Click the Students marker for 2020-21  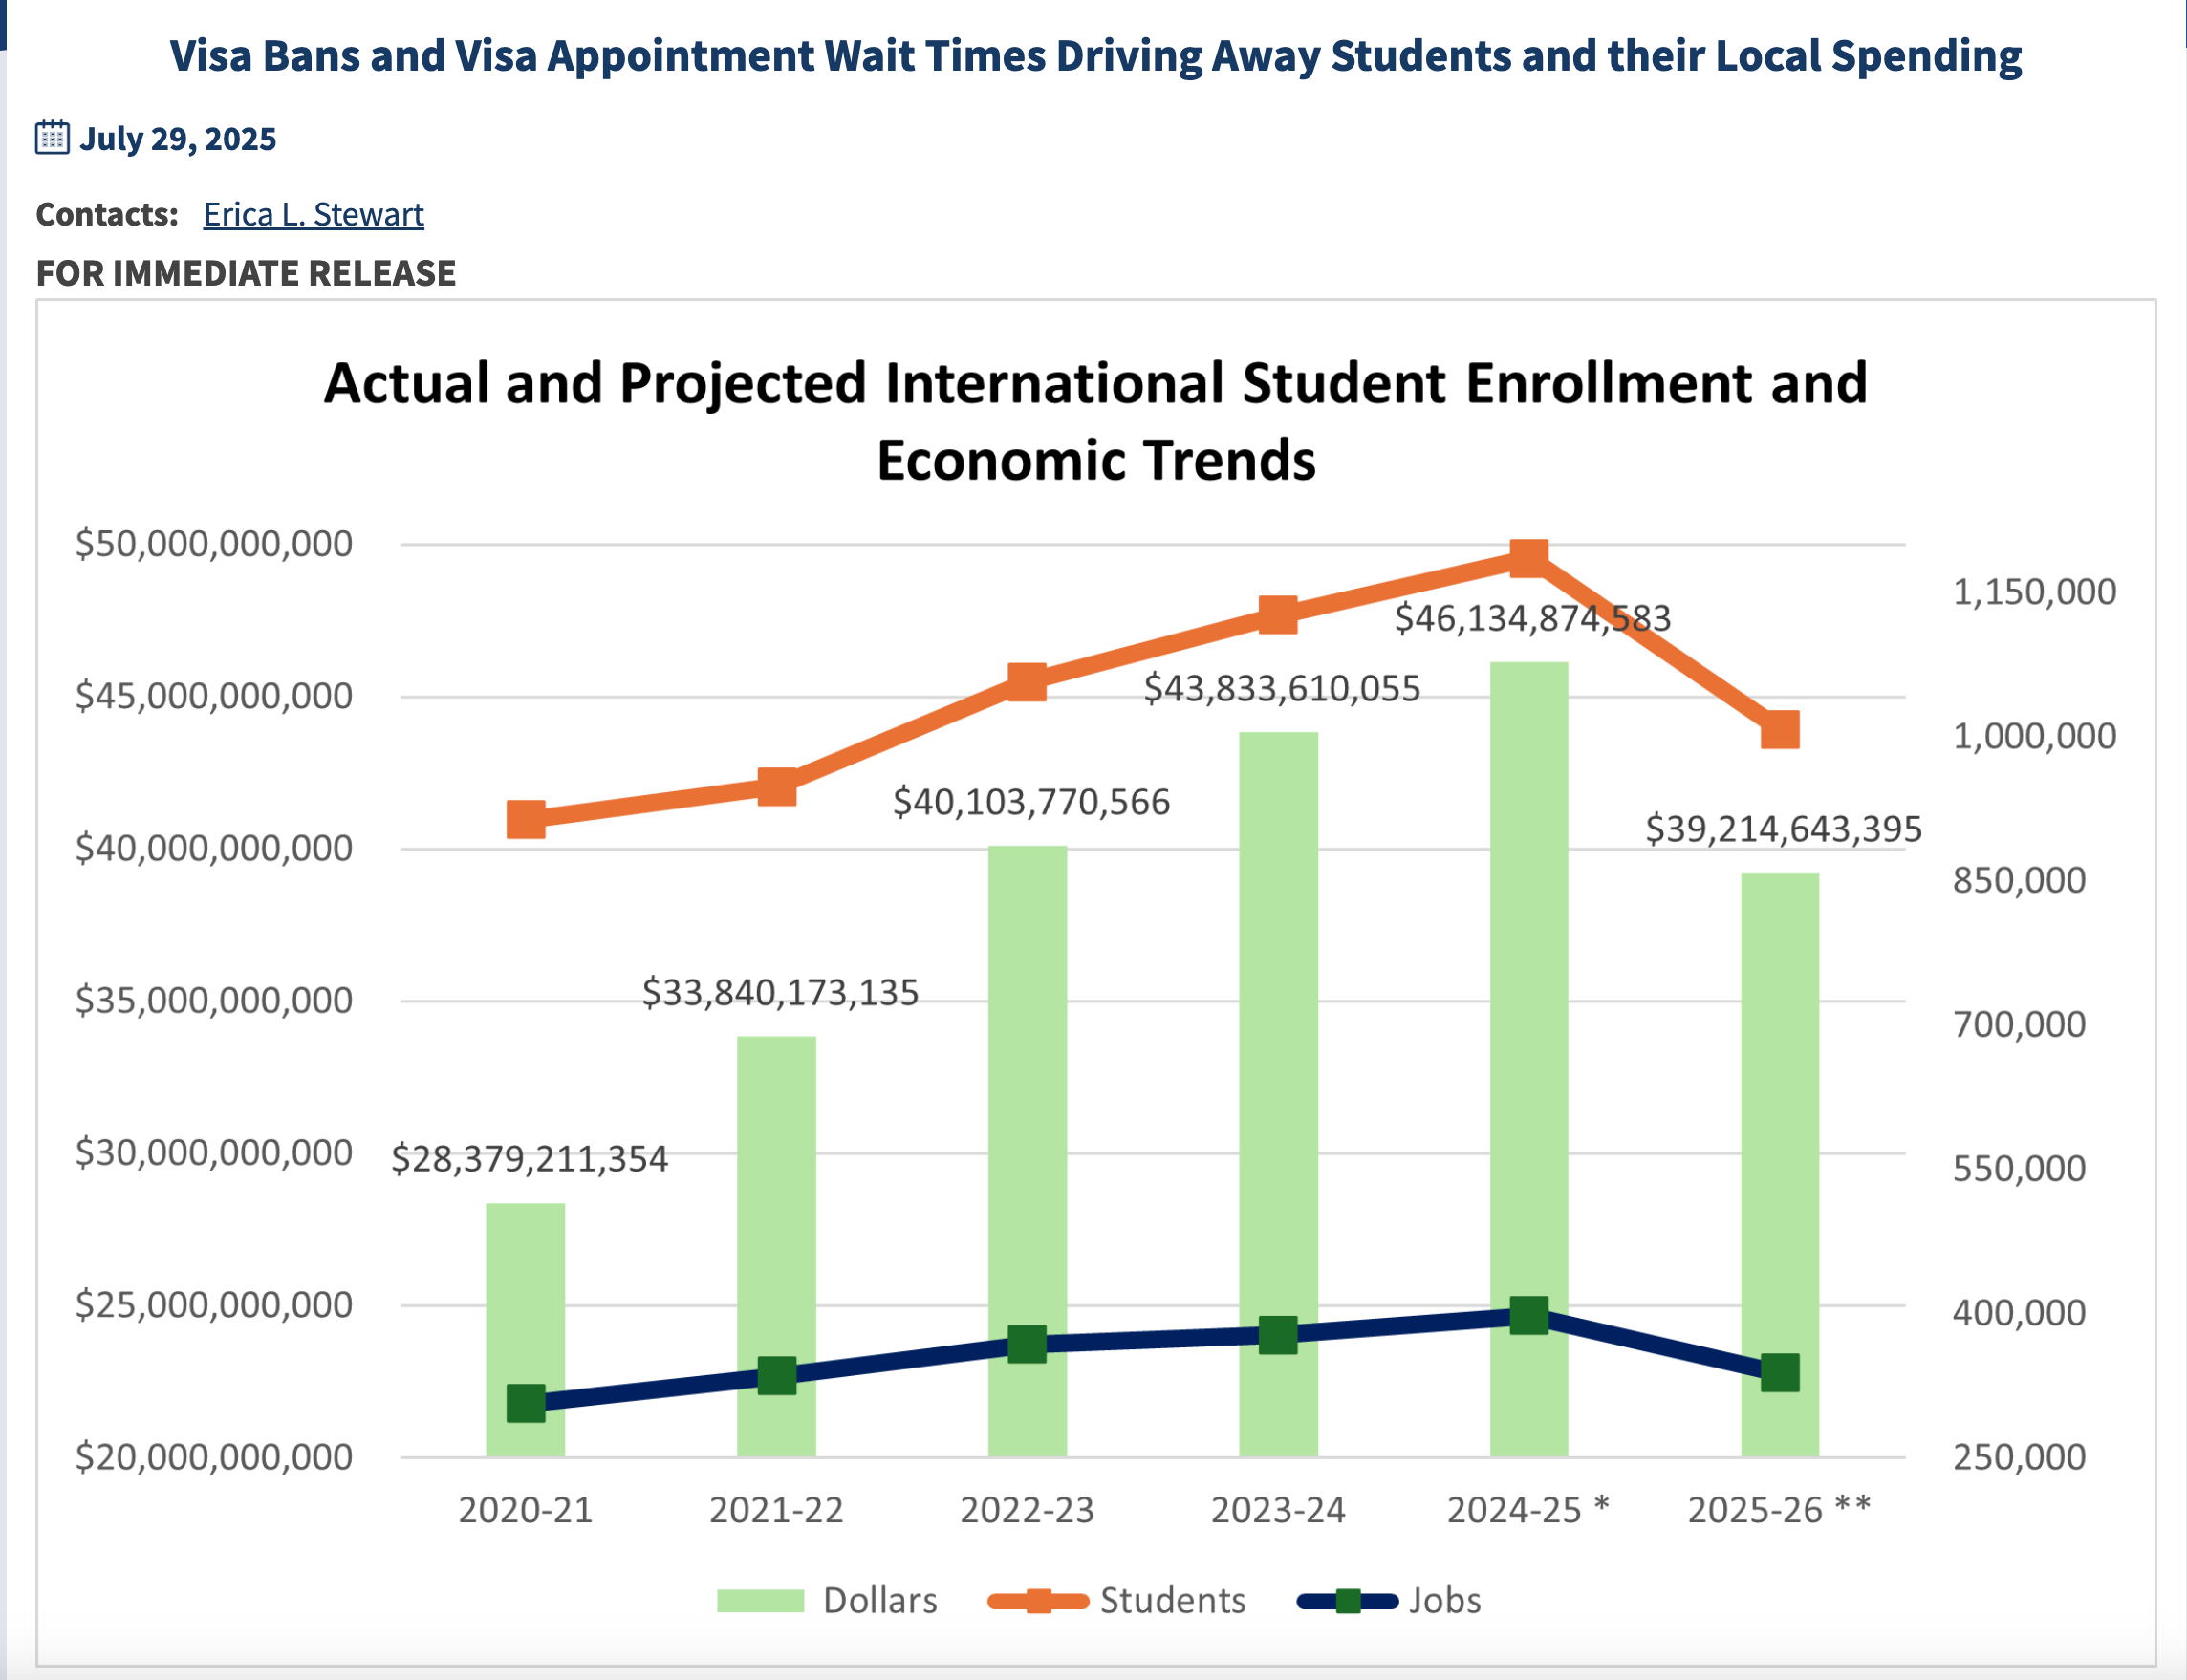tap(526, 819)
